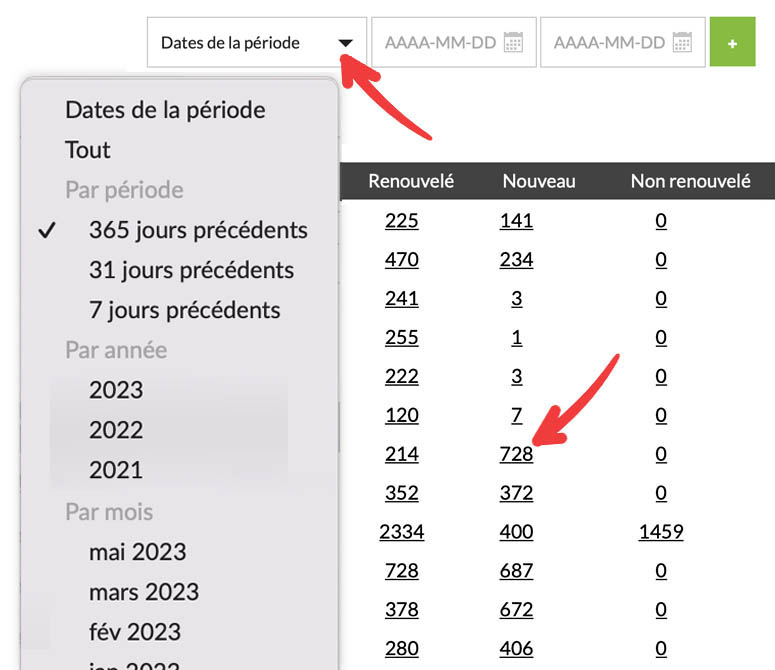Open the 1459 link in Non renouvelé column
The width and height of the screenshot is (775, 670).
[x=660, y=532]
